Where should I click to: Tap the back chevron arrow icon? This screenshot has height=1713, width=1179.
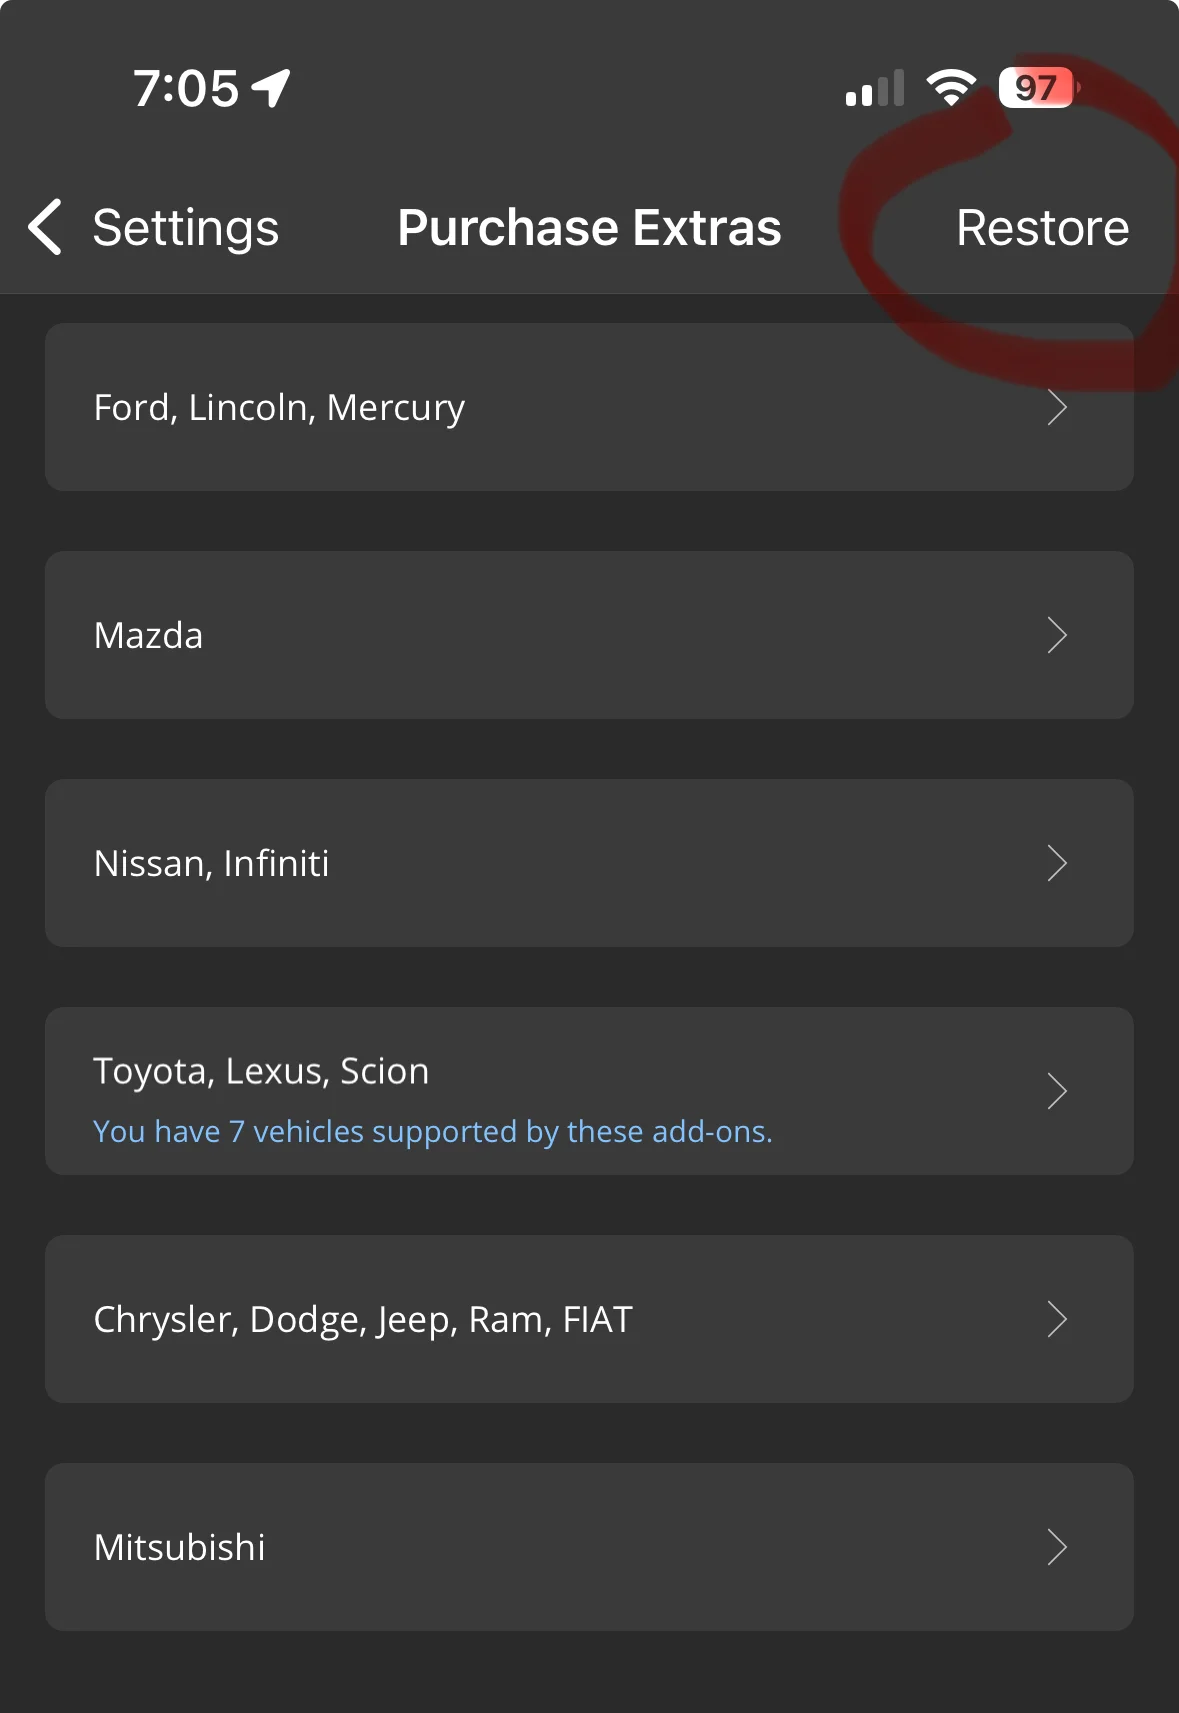click(45, 227)
